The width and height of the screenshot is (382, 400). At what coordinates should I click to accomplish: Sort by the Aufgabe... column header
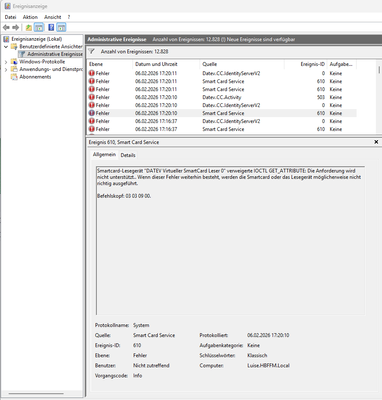341,64
